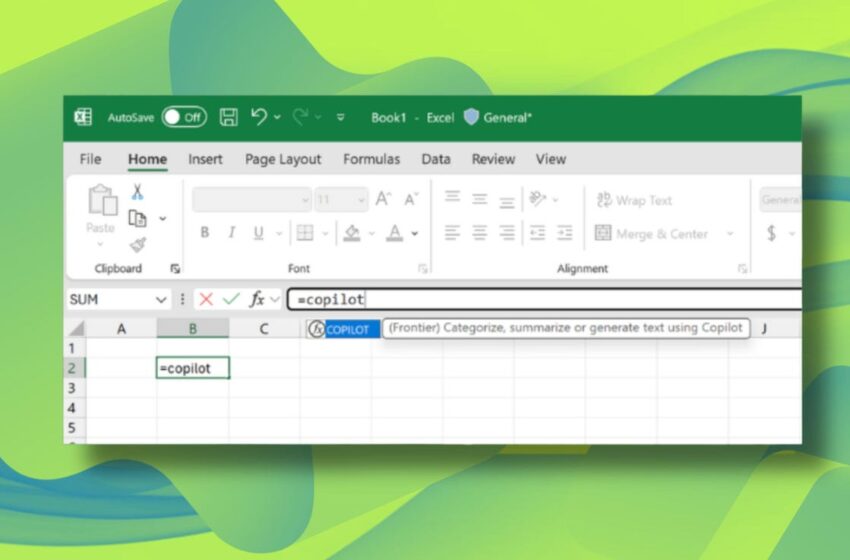Toggle Wrap Text
The height and width of the screenshot is (560, 850).
pos(634,200)
